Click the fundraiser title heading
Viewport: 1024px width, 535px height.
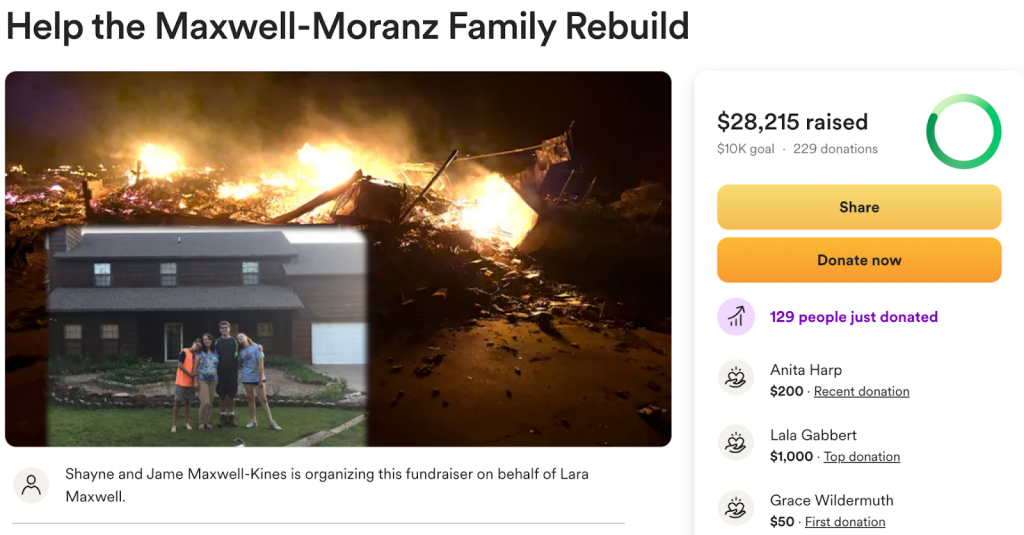(x=347, y=27)
